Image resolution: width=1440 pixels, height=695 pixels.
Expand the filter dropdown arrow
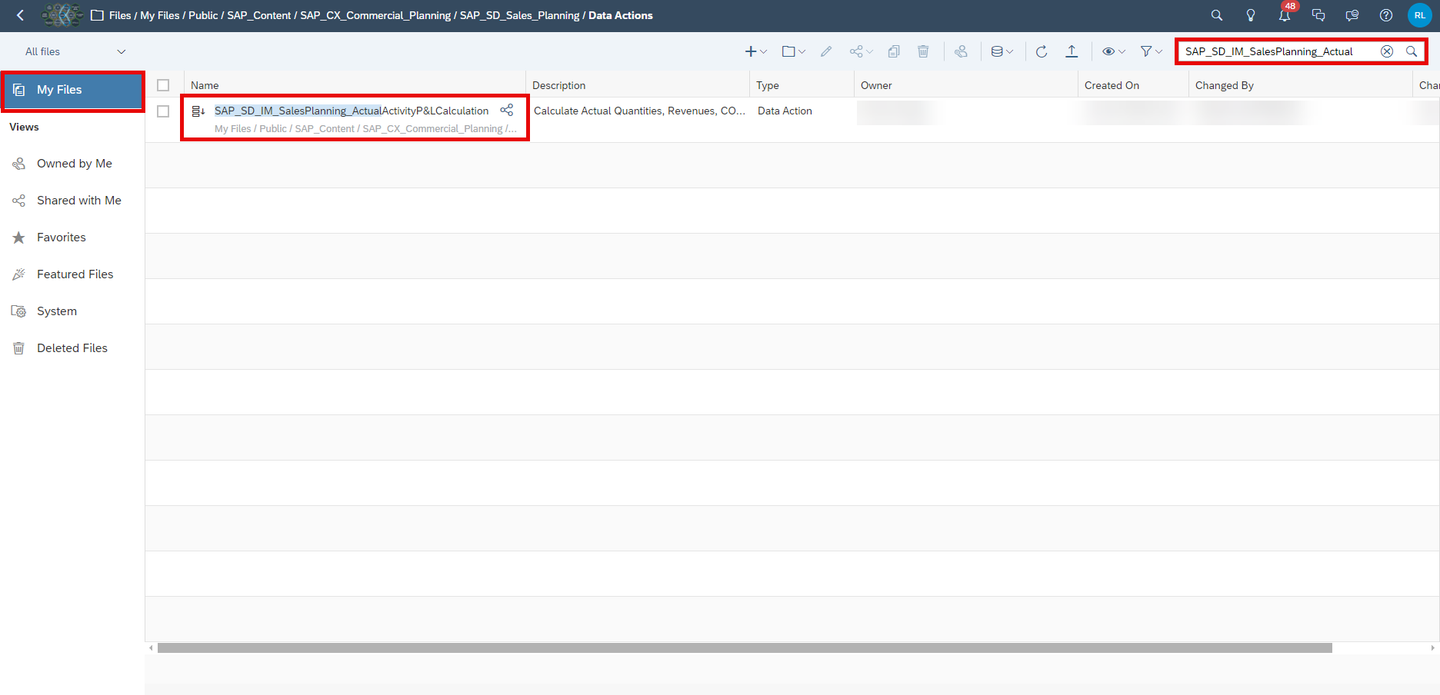coord(1159,52)
